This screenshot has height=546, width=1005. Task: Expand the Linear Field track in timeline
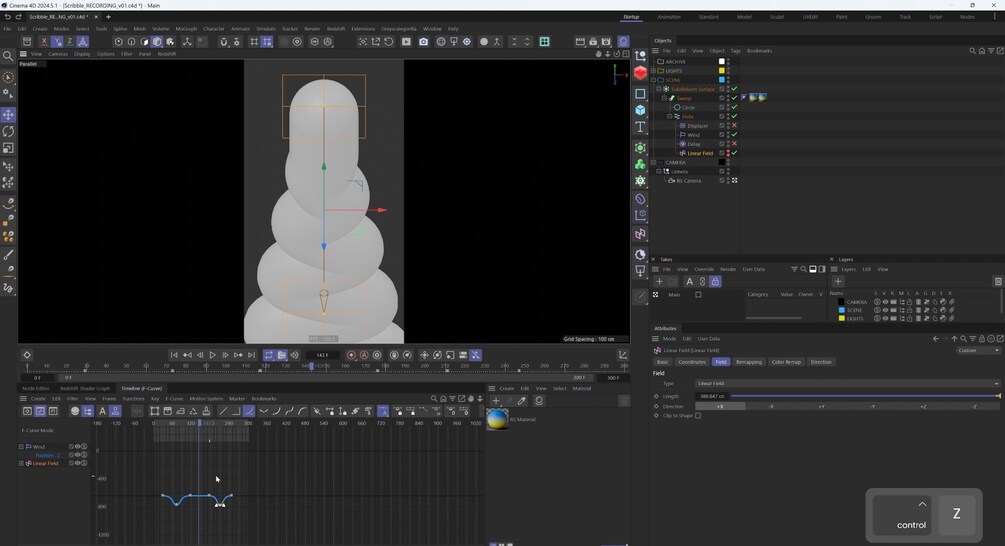point(21,463)
